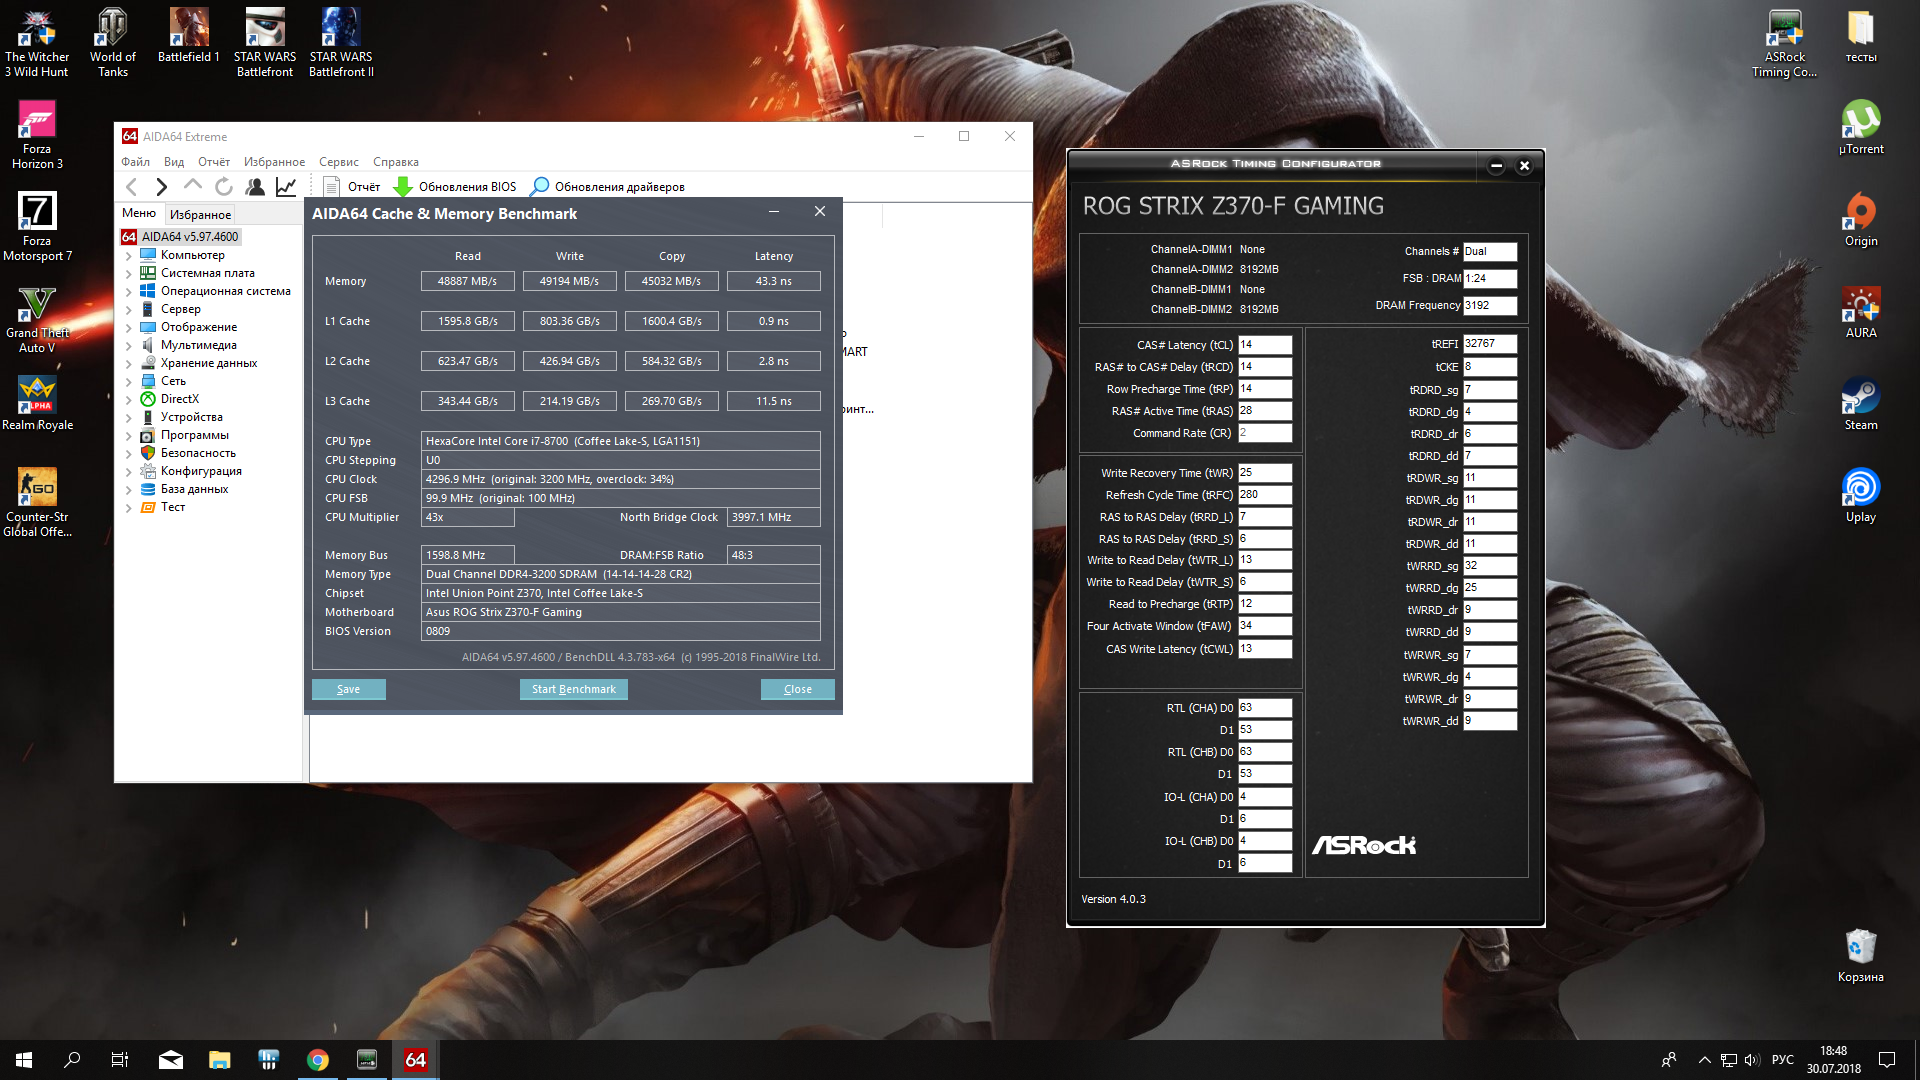Open the user profile icon in toolbar
Screen dimensions: 1920x1080
pos(255,187)
